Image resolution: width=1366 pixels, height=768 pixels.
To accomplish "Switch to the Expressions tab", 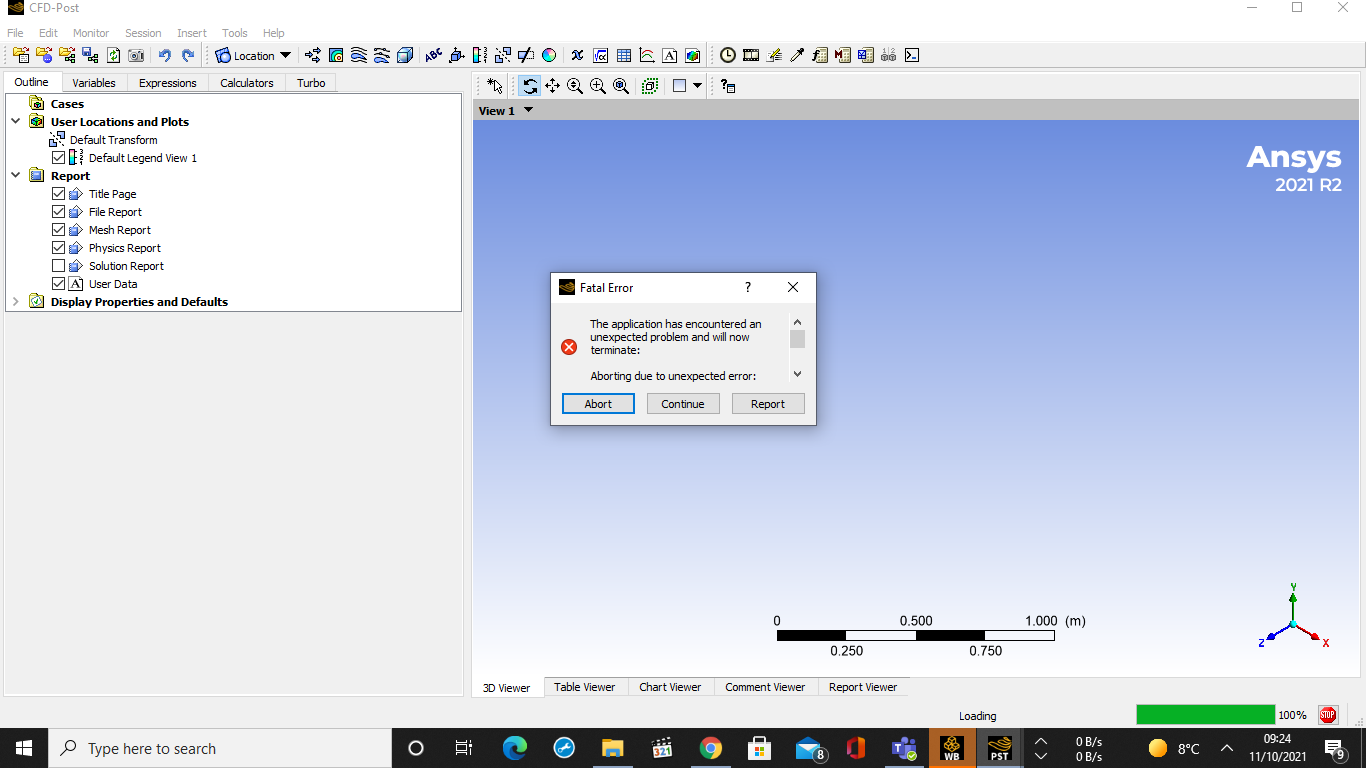I will [167, 83].
